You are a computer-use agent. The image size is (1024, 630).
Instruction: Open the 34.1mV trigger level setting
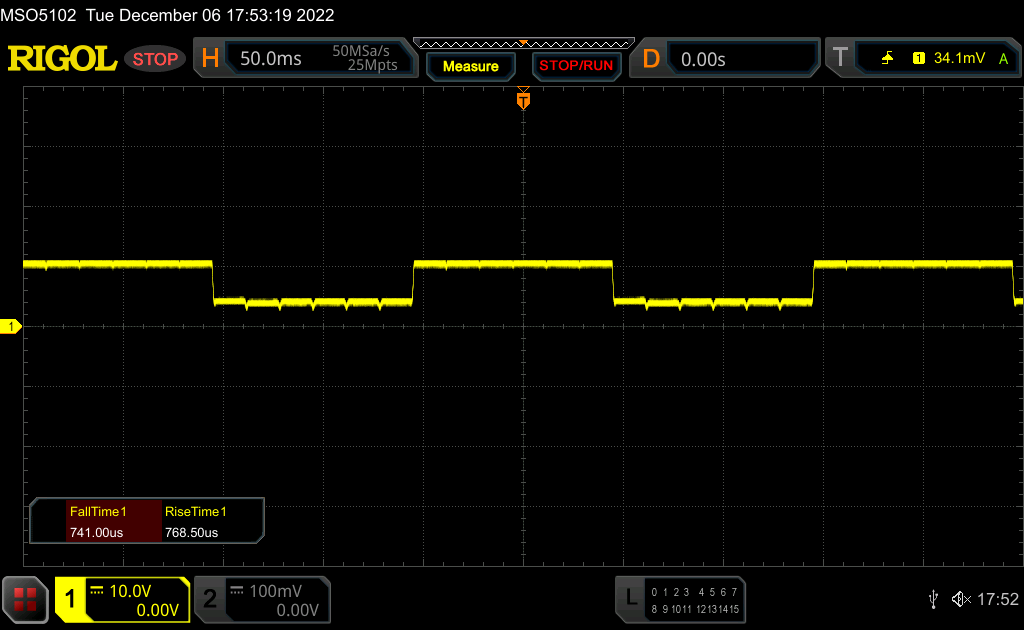[957, 59]
